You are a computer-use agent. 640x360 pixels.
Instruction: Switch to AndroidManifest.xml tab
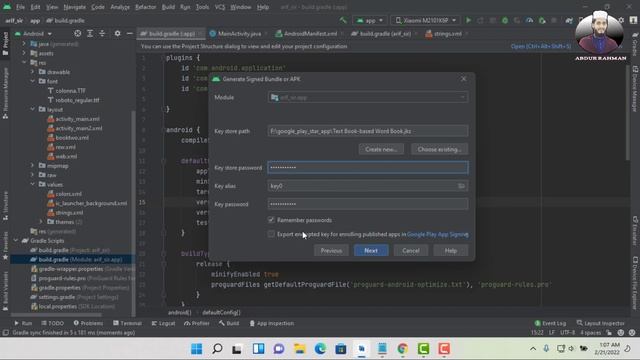[309, 33]
